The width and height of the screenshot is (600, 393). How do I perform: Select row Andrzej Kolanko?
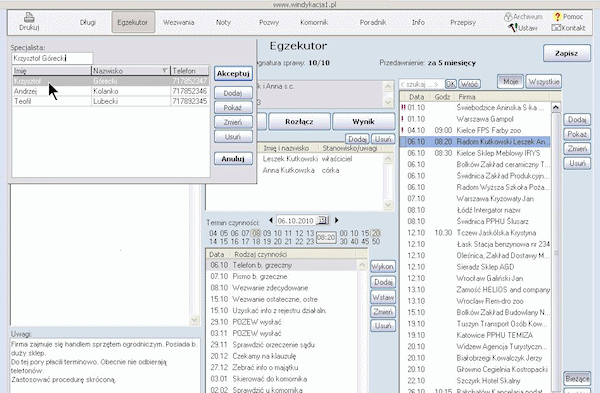coord(111,91)
